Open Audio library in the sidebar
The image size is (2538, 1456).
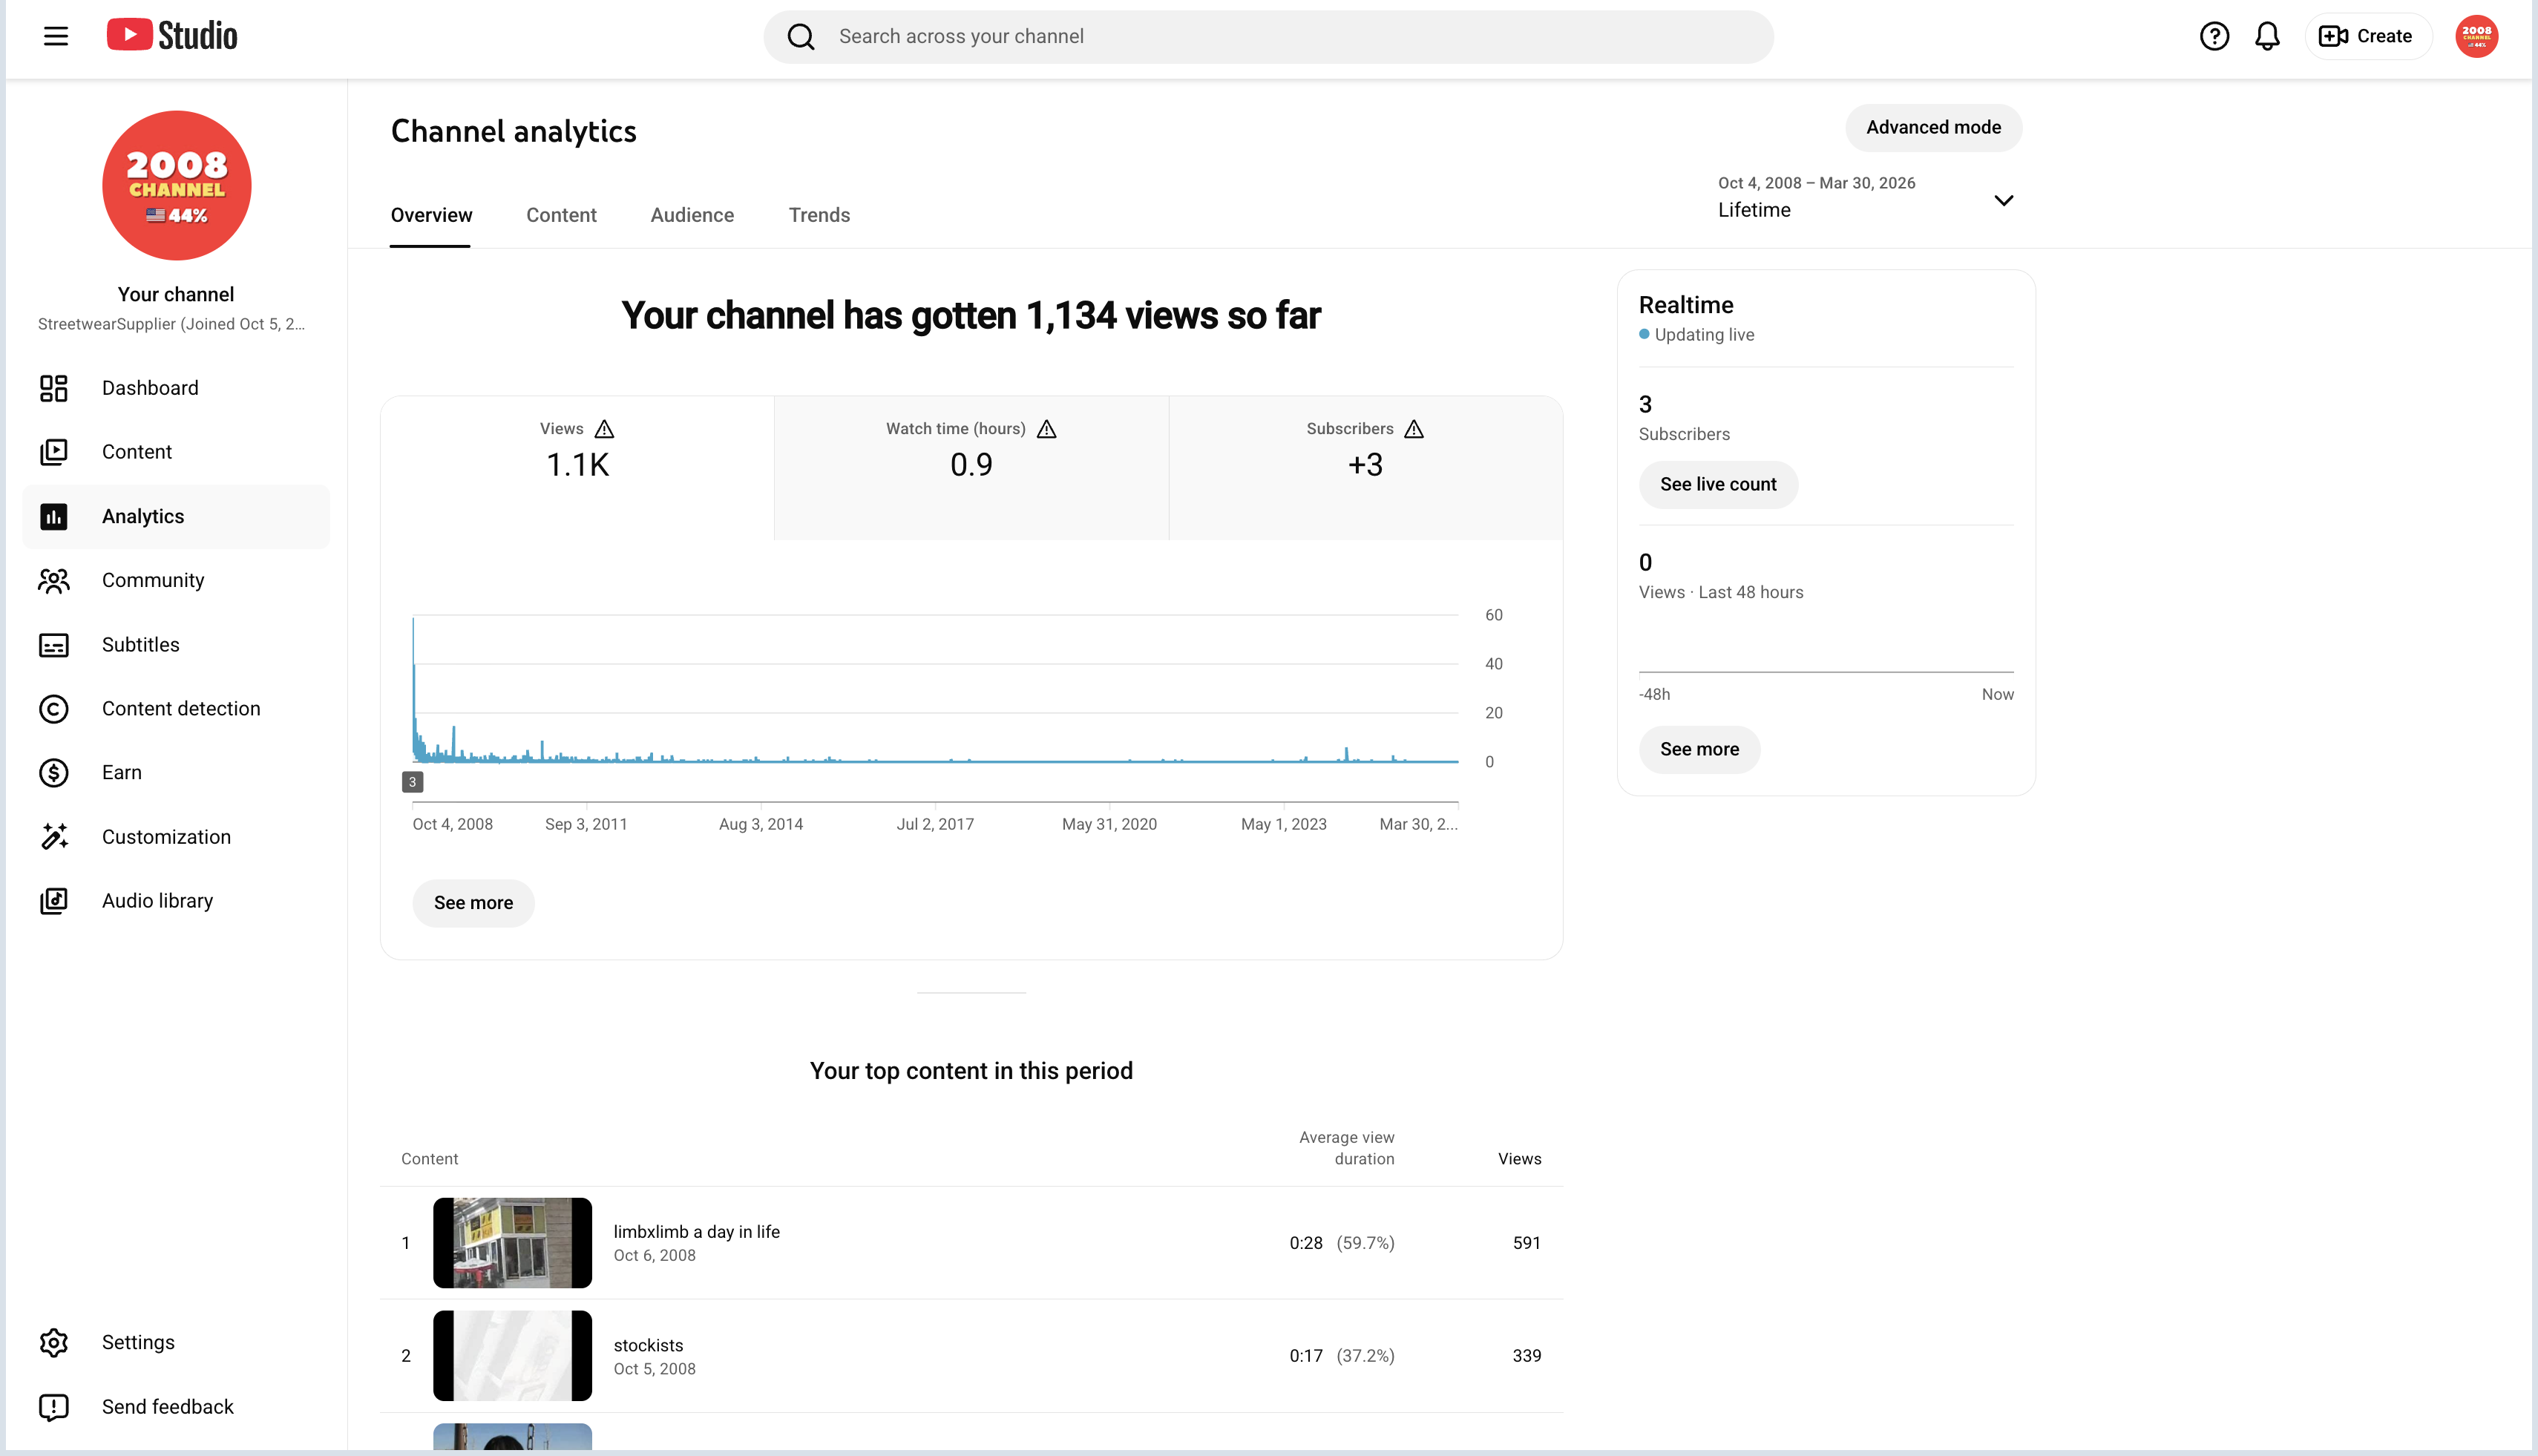[x=176, y=901]
